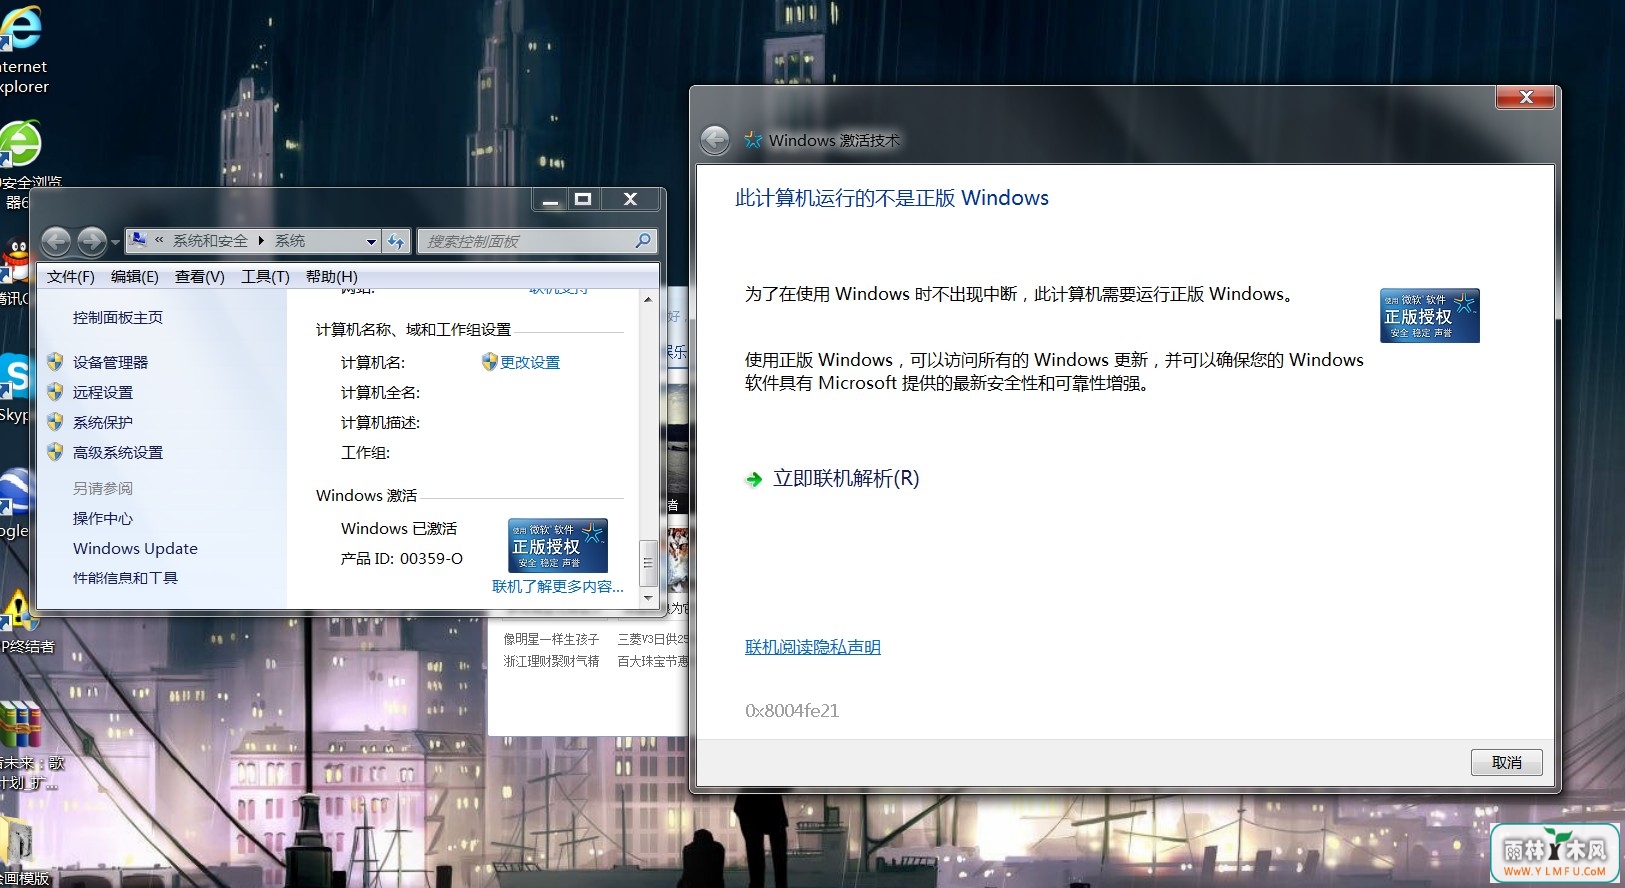The image size is (1625, 888).
Task: Open the Skype desktop shortcut
Action: click(14, 378)
